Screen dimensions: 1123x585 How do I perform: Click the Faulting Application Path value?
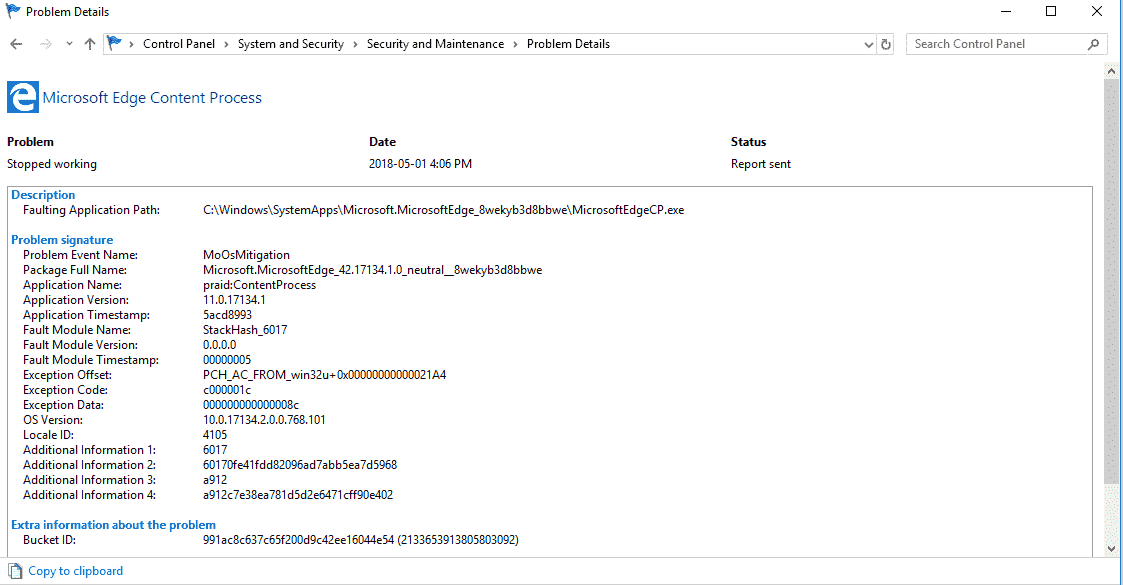(x=443, y=210)
